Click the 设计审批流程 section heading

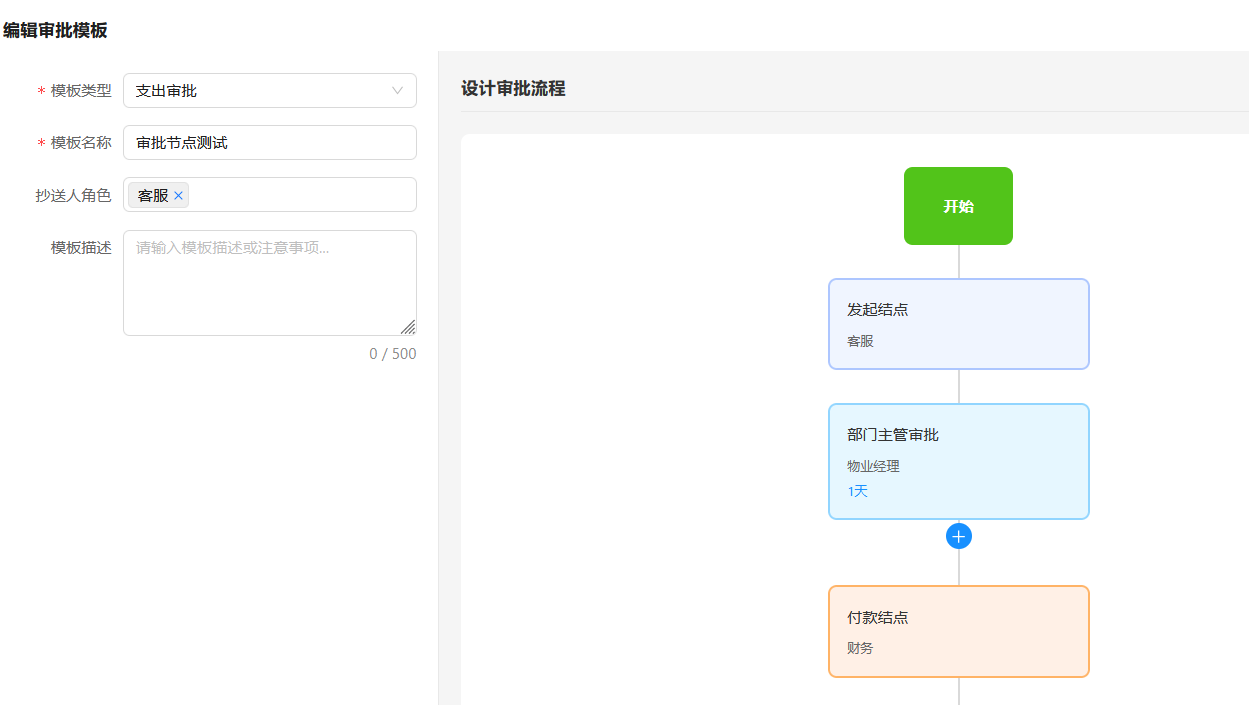[513, 88]
